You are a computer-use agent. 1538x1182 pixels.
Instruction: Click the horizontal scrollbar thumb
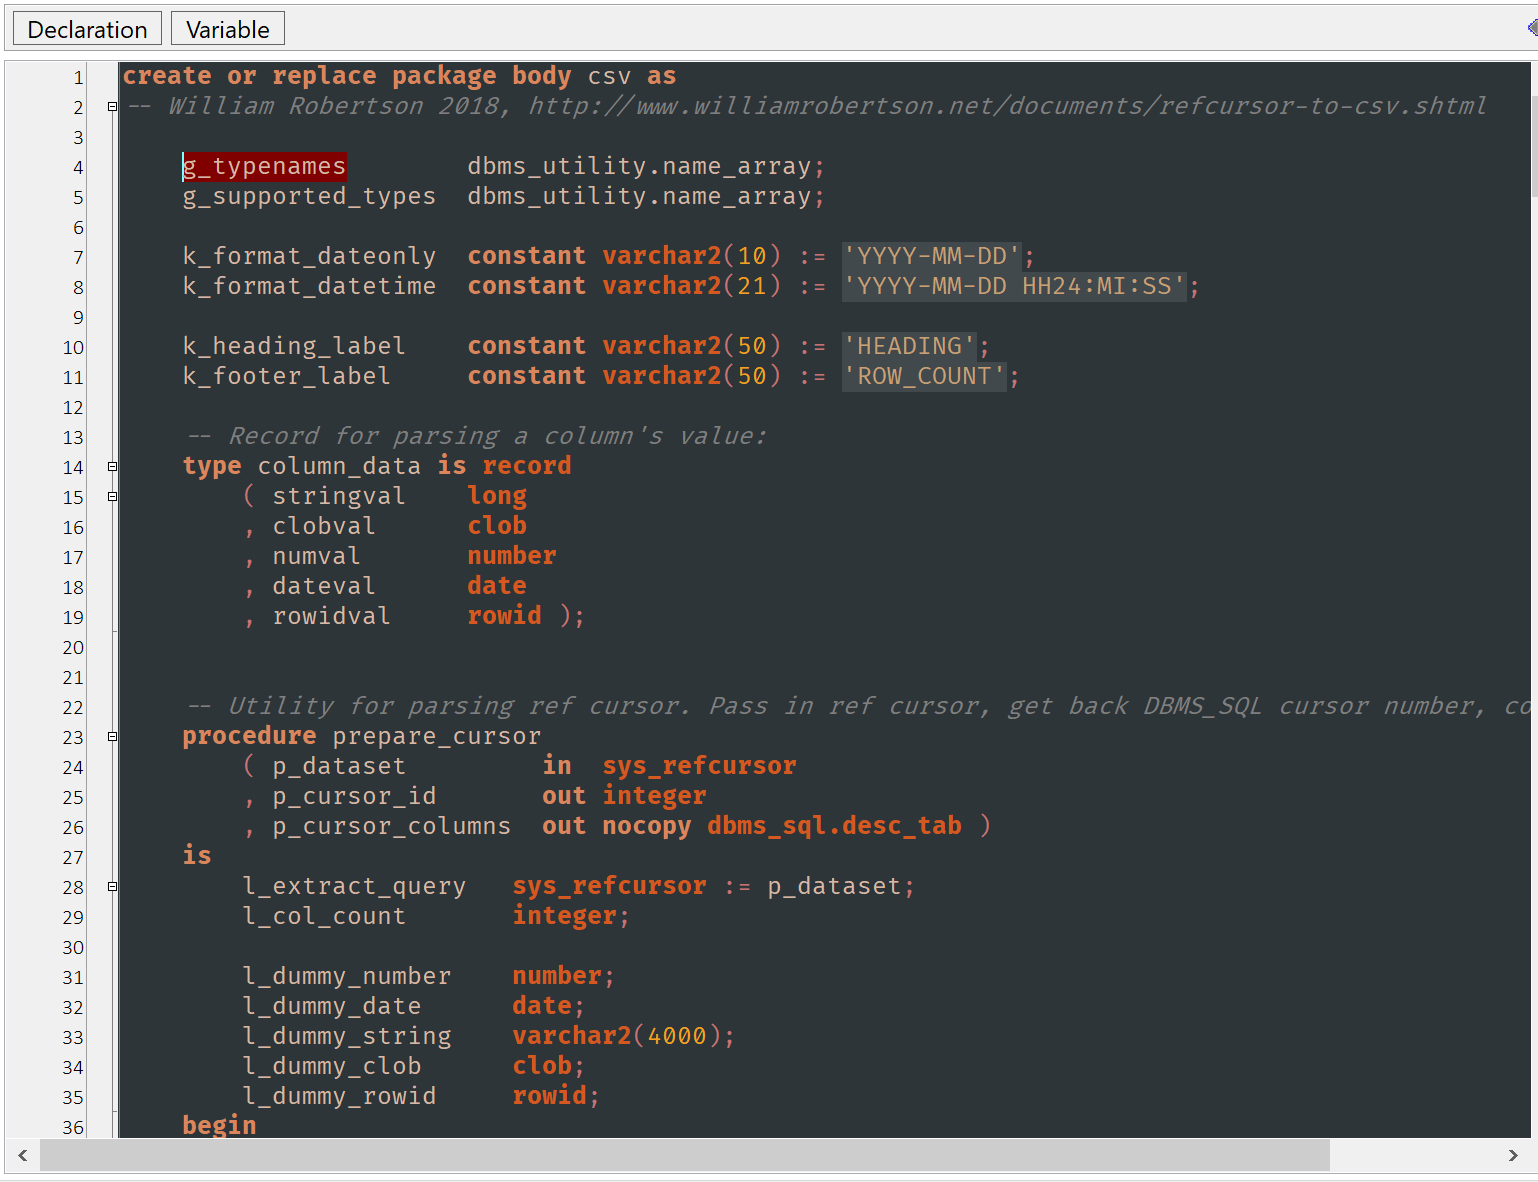(684, 1155)
